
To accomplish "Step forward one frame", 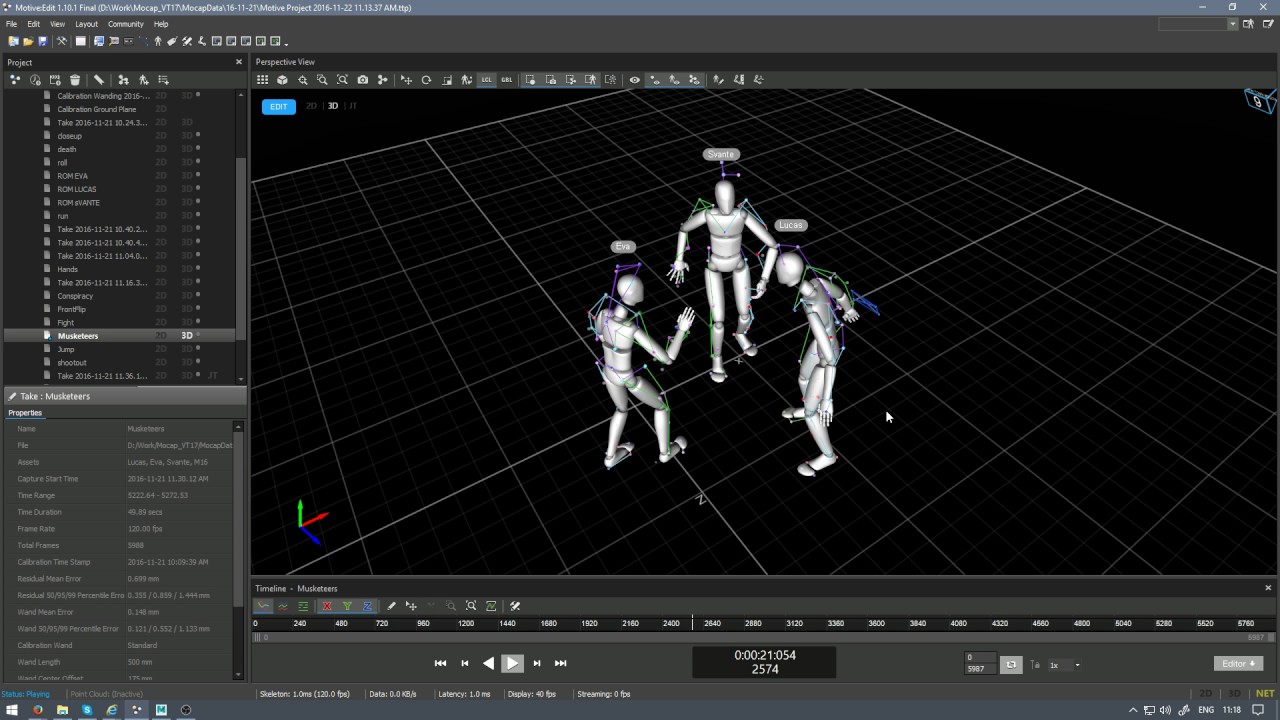I will (x=537, y=663).
